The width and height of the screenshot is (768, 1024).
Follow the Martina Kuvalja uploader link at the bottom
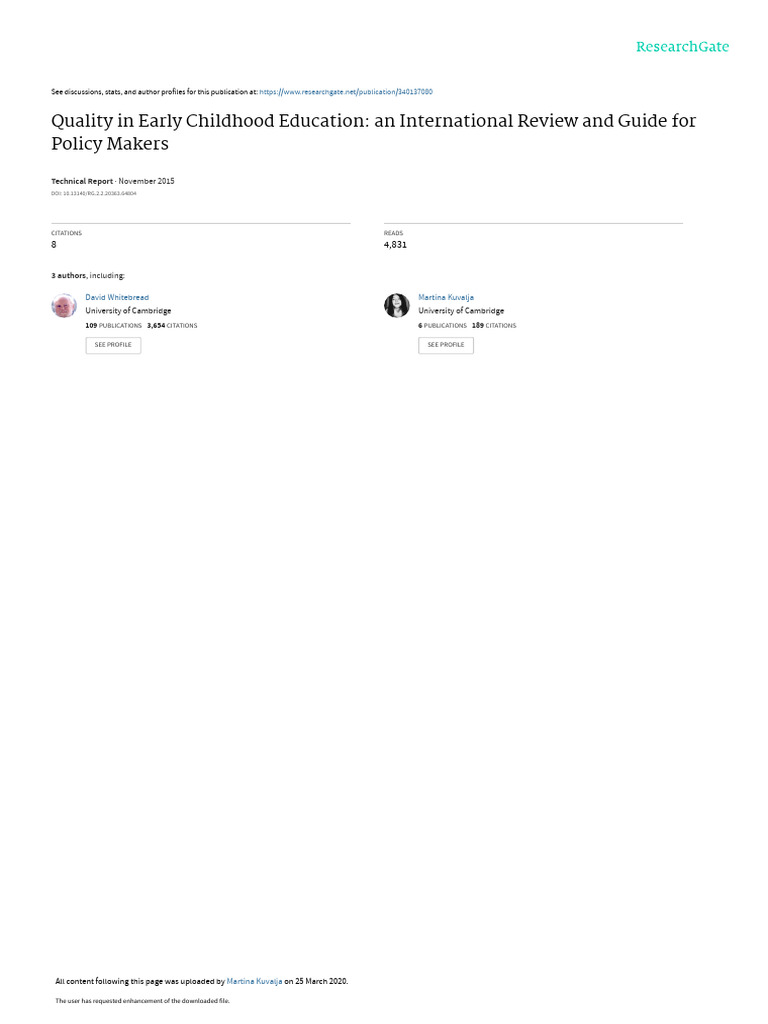point(255,981)
